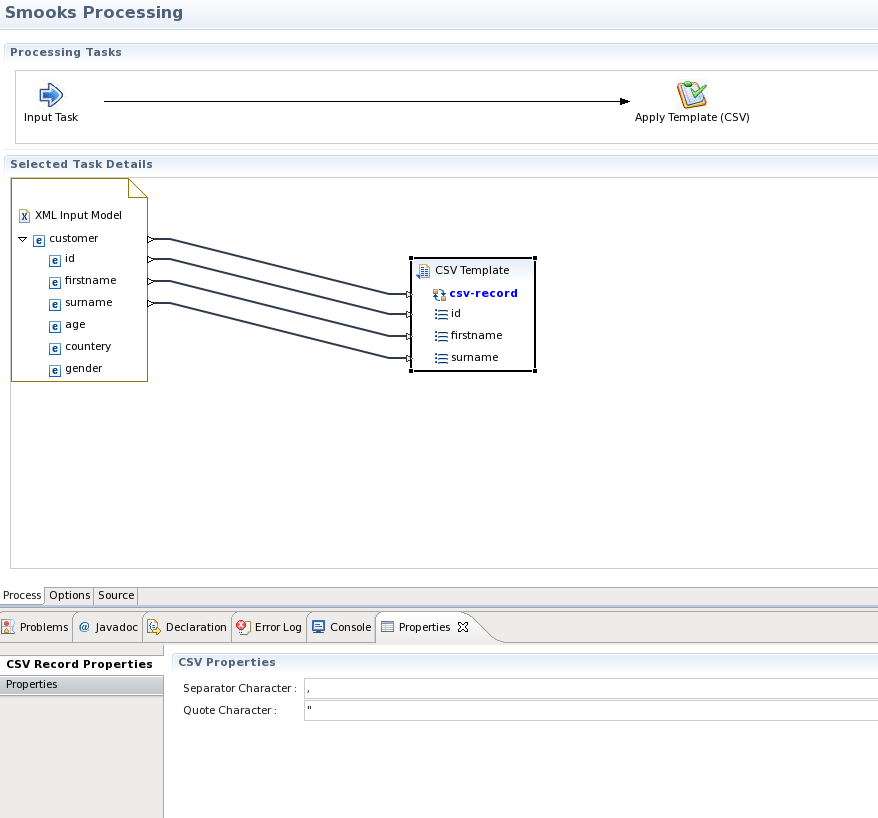878x818 pixels.
Task: Switch to the Process tab
Action: coord(22,595)
